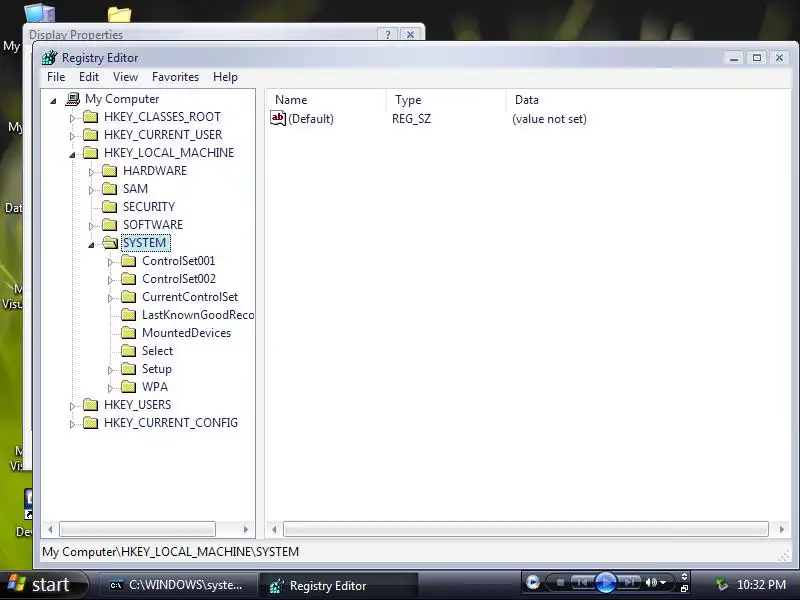The width and height of the screenshot is (800, 600).
Task: Click the Select key folder icon
Action: [129, 351]
